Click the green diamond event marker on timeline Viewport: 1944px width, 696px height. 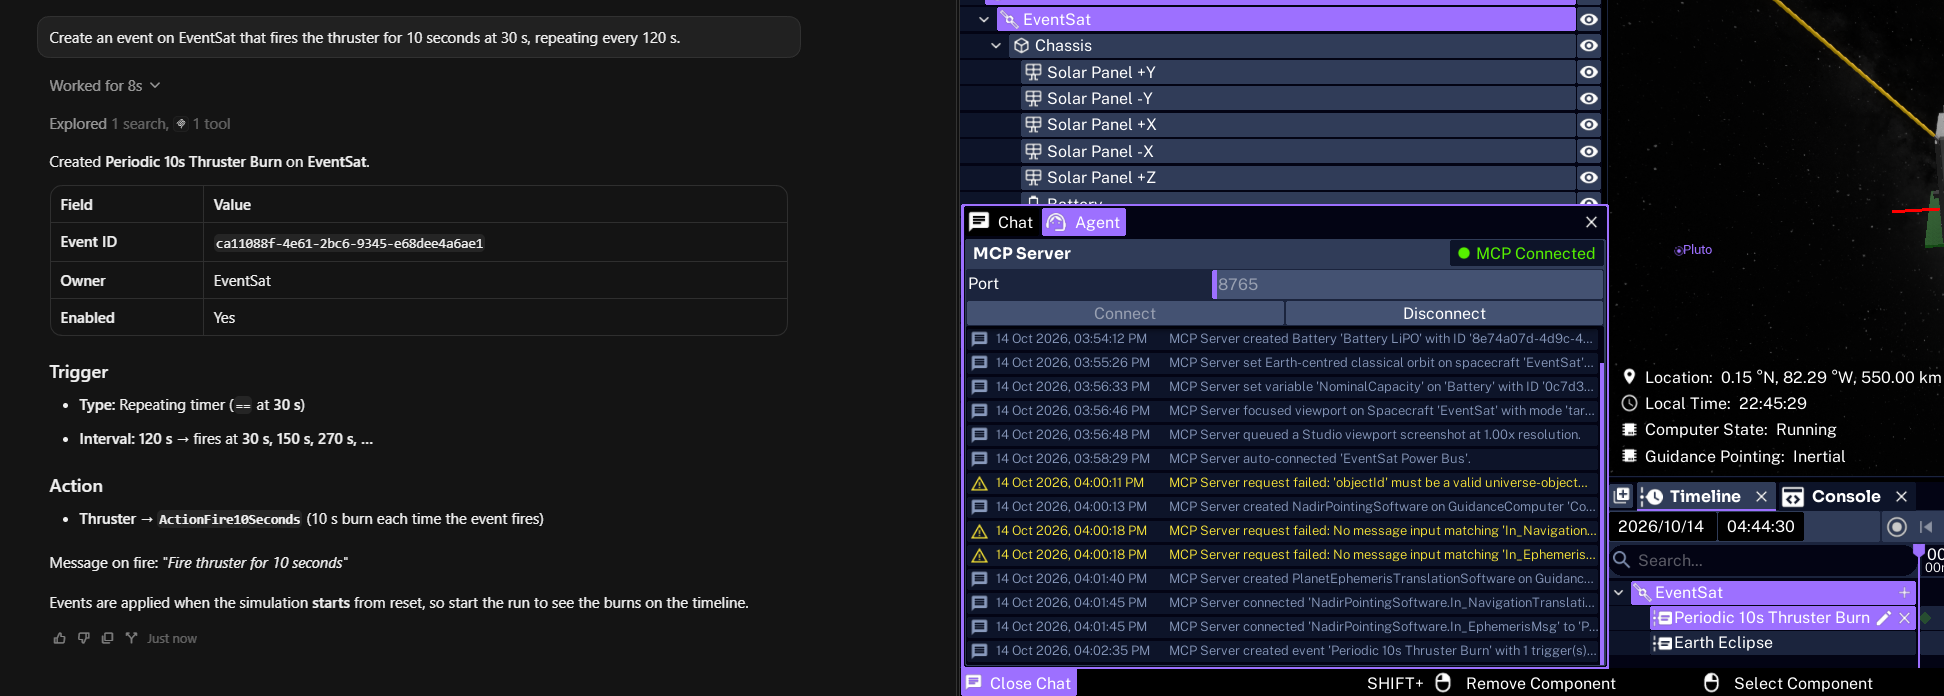[x=1925, y=618]
